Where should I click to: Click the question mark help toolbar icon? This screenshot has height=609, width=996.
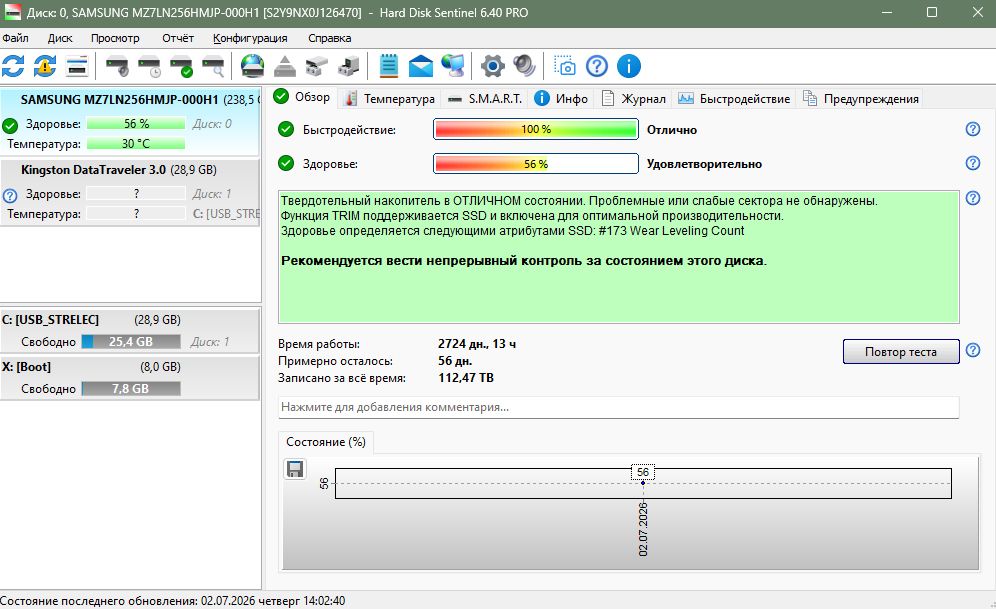pos(597,66)
